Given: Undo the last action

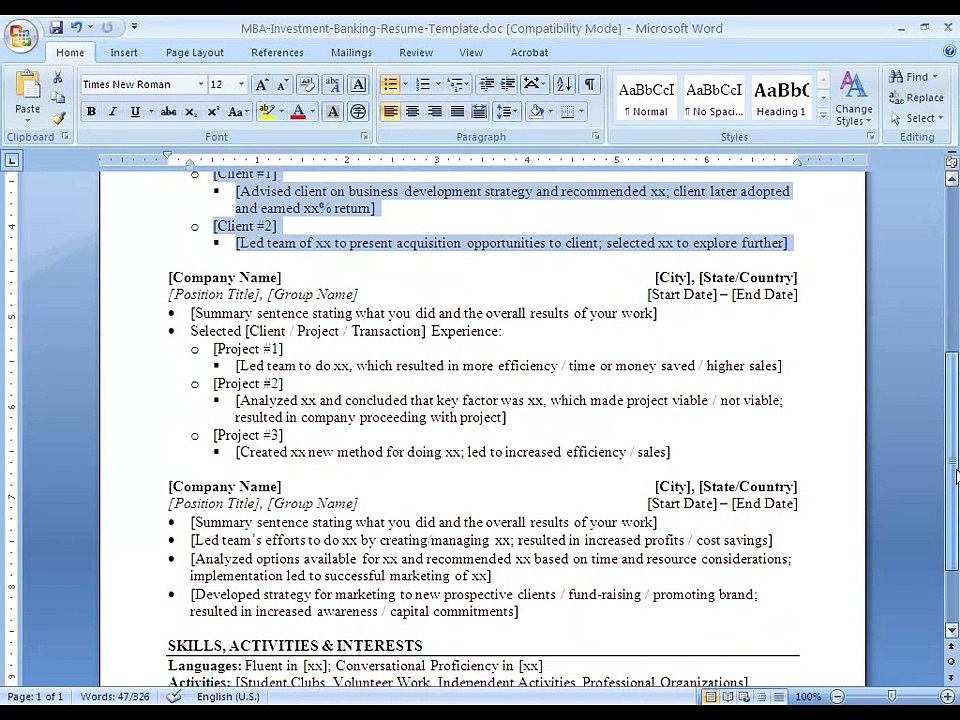Looking at the screenshot, I should (77, 27).
